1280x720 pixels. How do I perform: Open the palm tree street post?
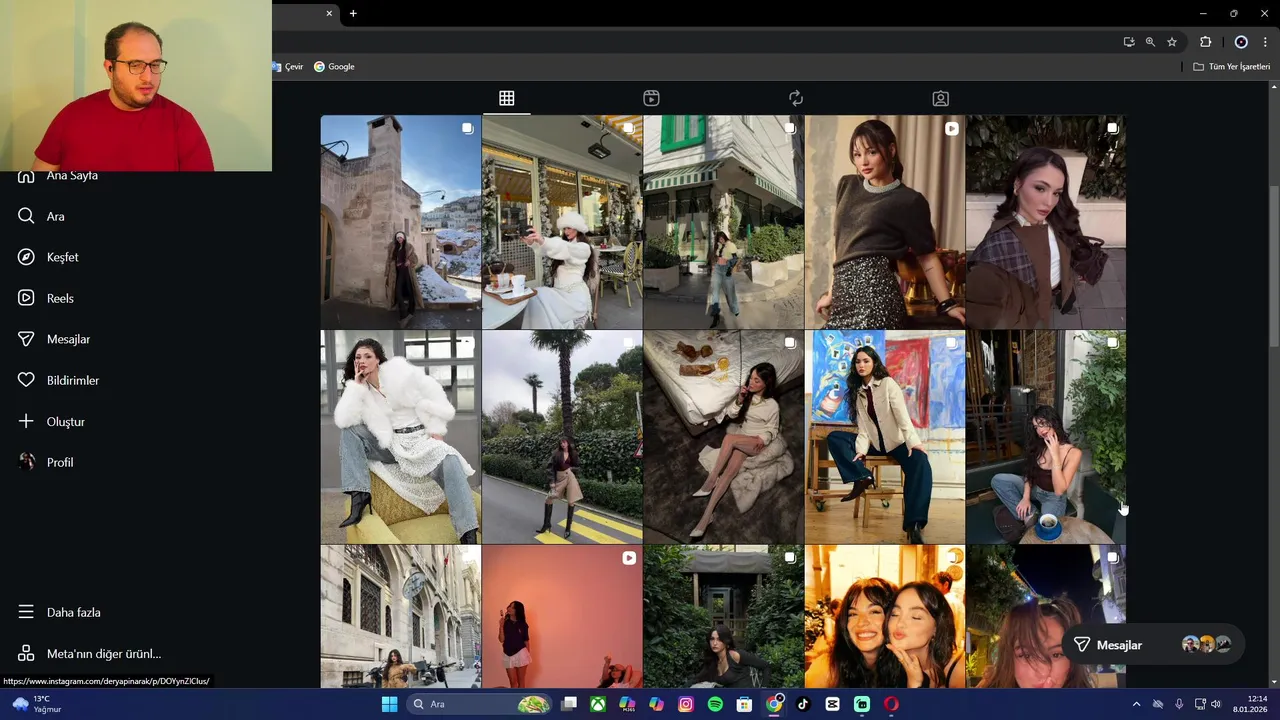coord(561,437)
